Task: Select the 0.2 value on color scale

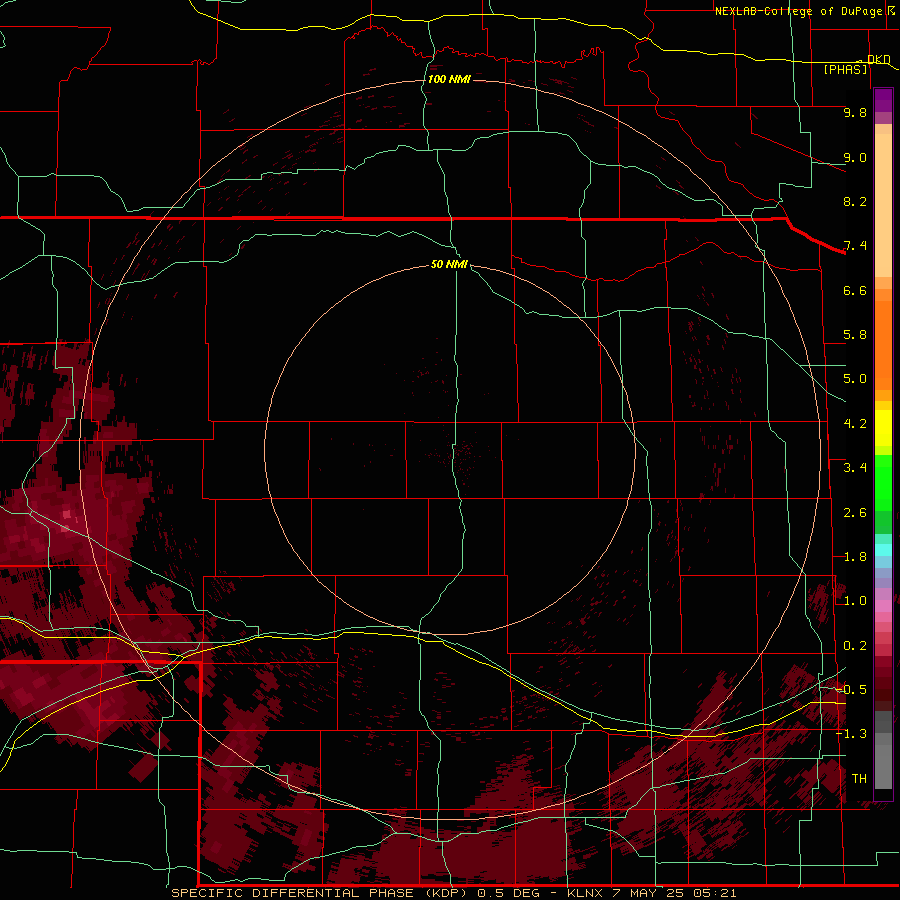Action: pos(855,646)
